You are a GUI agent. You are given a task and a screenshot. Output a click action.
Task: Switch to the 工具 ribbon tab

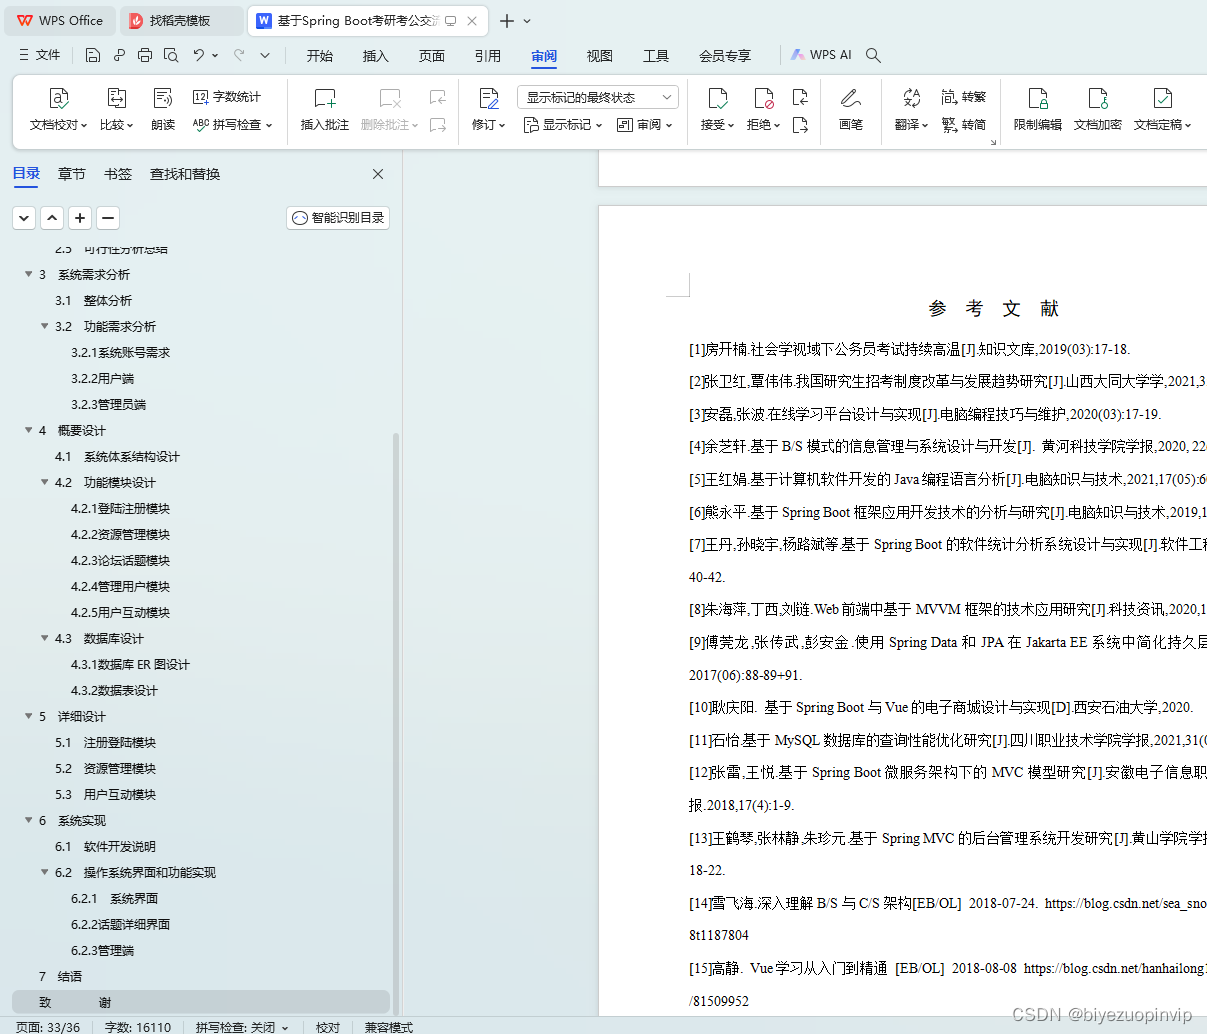pos(656,56)
